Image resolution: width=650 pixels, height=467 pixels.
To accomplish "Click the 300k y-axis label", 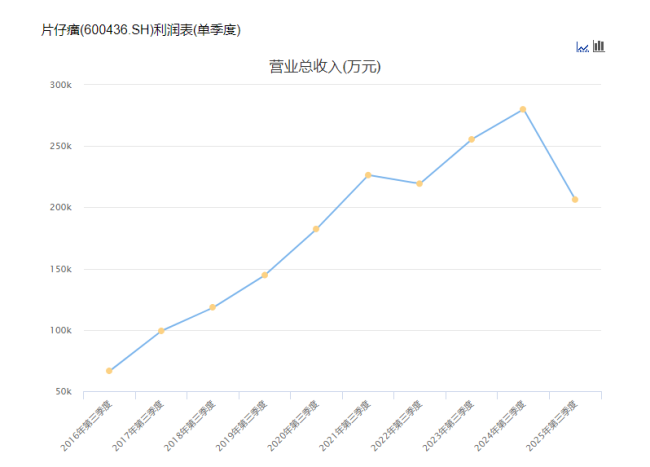I will (x=61, y=85).
